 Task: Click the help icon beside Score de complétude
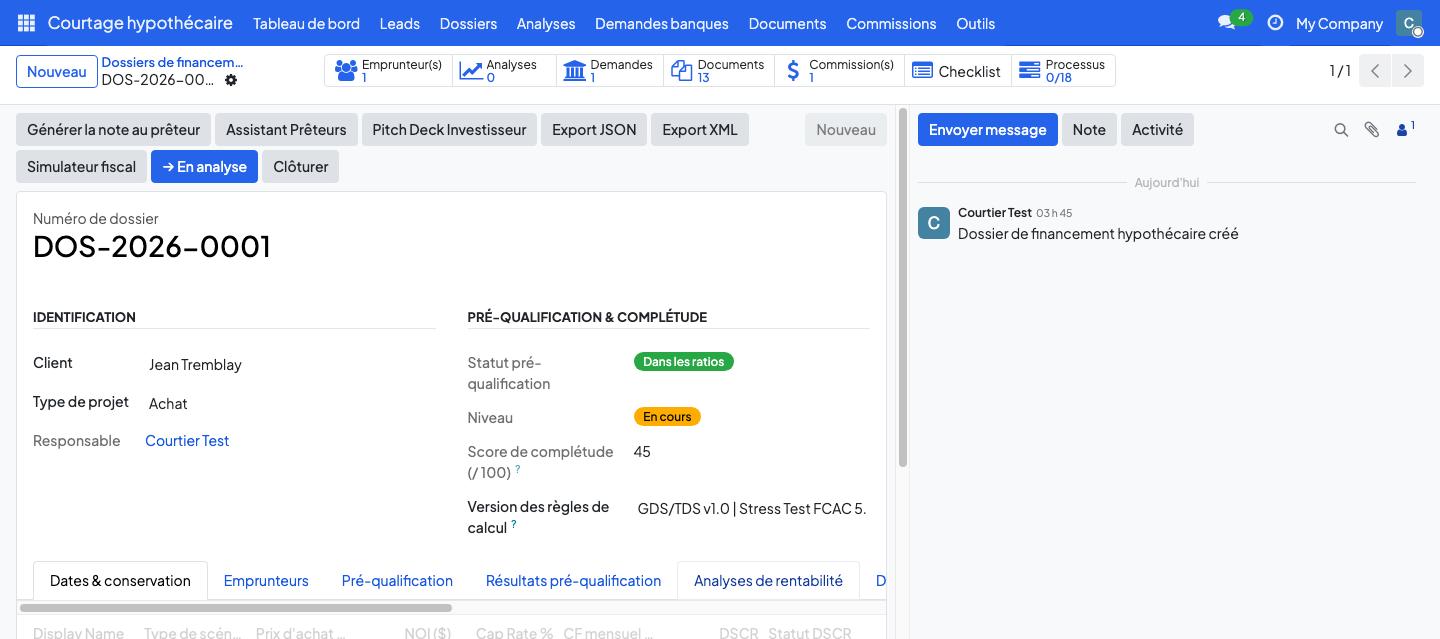pos(518,469)
